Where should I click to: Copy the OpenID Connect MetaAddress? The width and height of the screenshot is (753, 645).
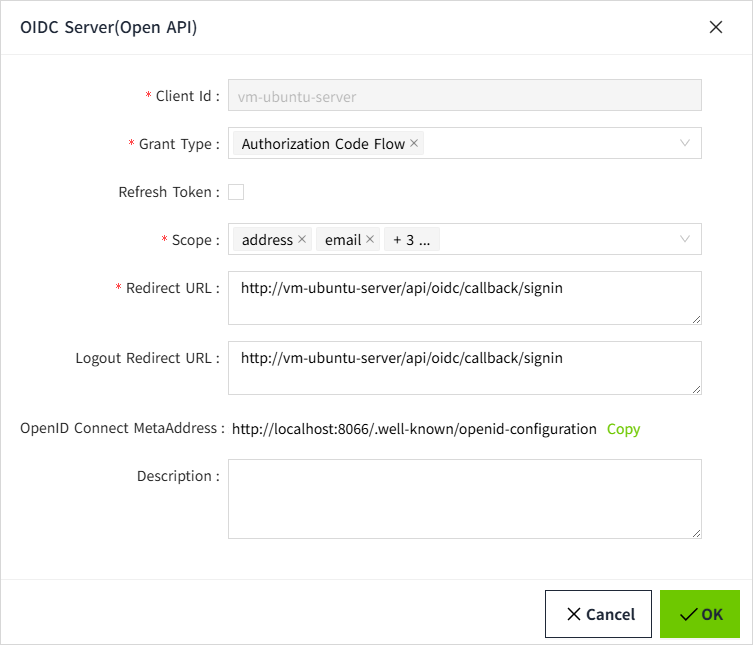pyautogui.click(x=623, y=429)
